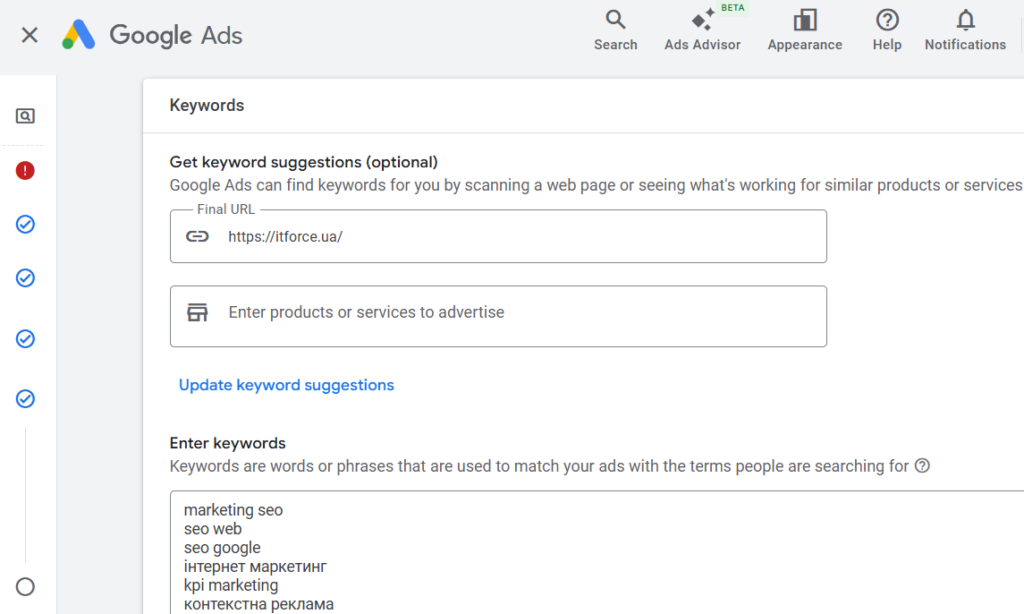The image size is (1024, 614).
Task: Go to the step with the red error icon
Action: pos(26,171)
